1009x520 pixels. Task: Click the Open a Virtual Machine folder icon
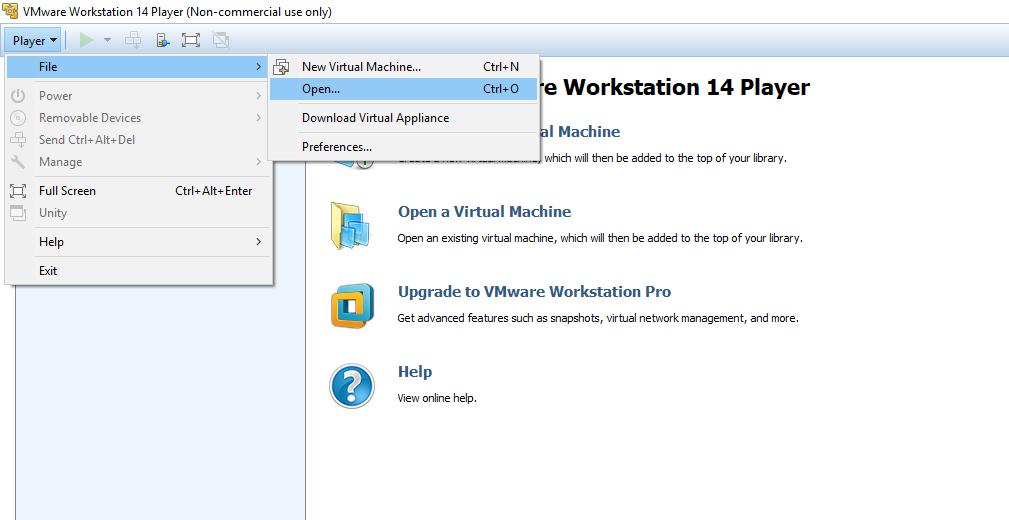[351, 226]
